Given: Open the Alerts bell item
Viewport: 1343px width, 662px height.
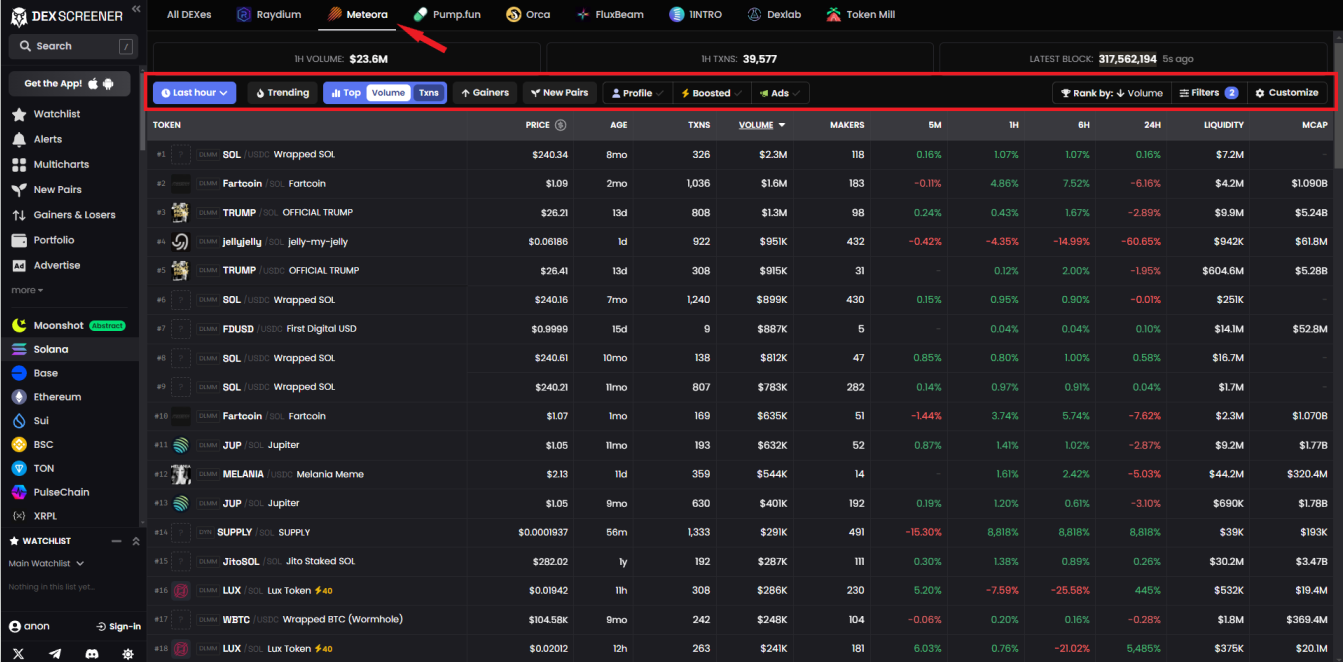Looking at the screenshot, I should point(37,139).
